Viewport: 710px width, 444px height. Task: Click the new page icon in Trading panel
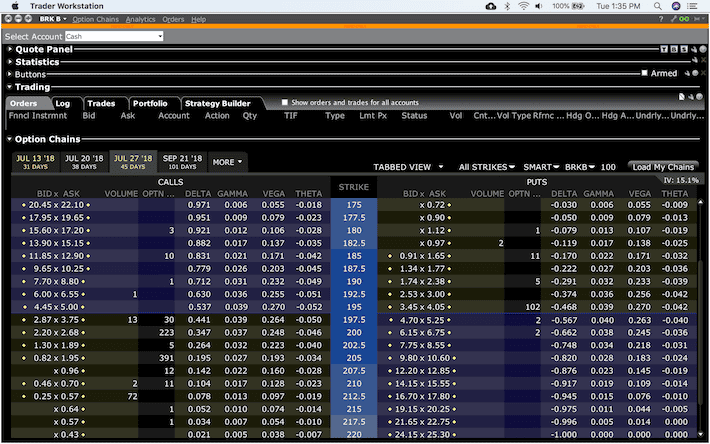680,96
